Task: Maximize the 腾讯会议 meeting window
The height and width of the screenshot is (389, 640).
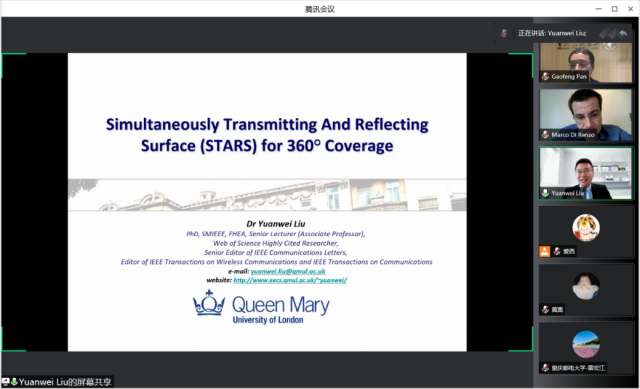Action: point(614,9)
